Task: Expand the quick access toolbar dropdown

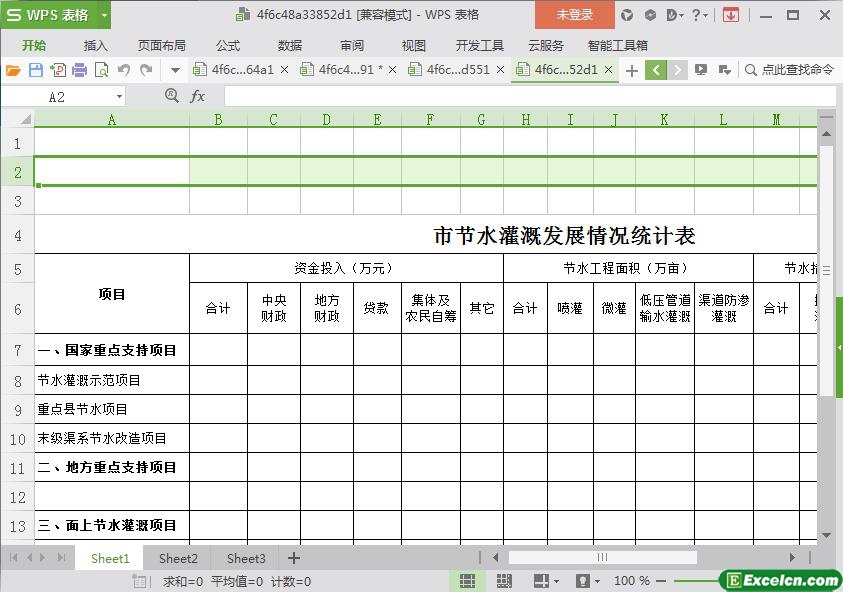Action: [175, 70]
